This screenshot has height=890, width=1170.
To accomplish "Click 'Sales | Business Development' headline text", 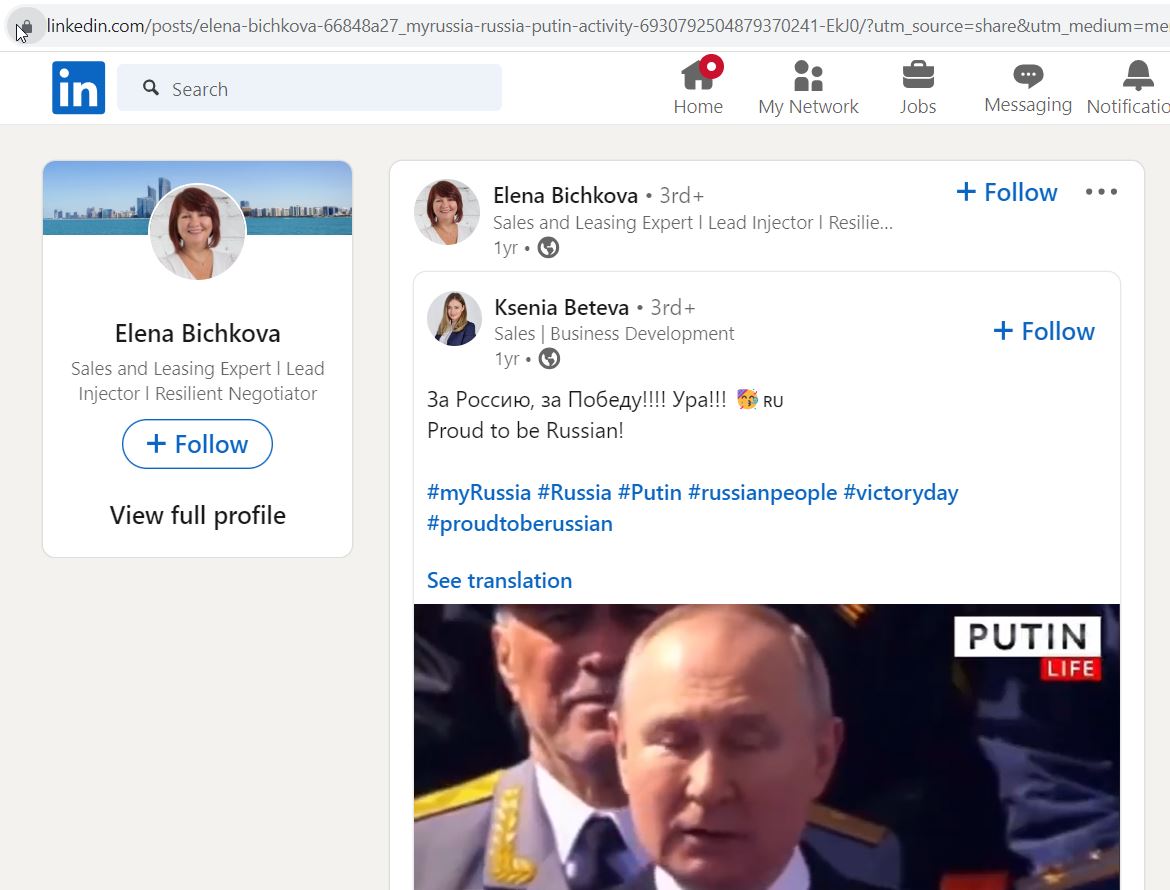I will coord(614,333).
